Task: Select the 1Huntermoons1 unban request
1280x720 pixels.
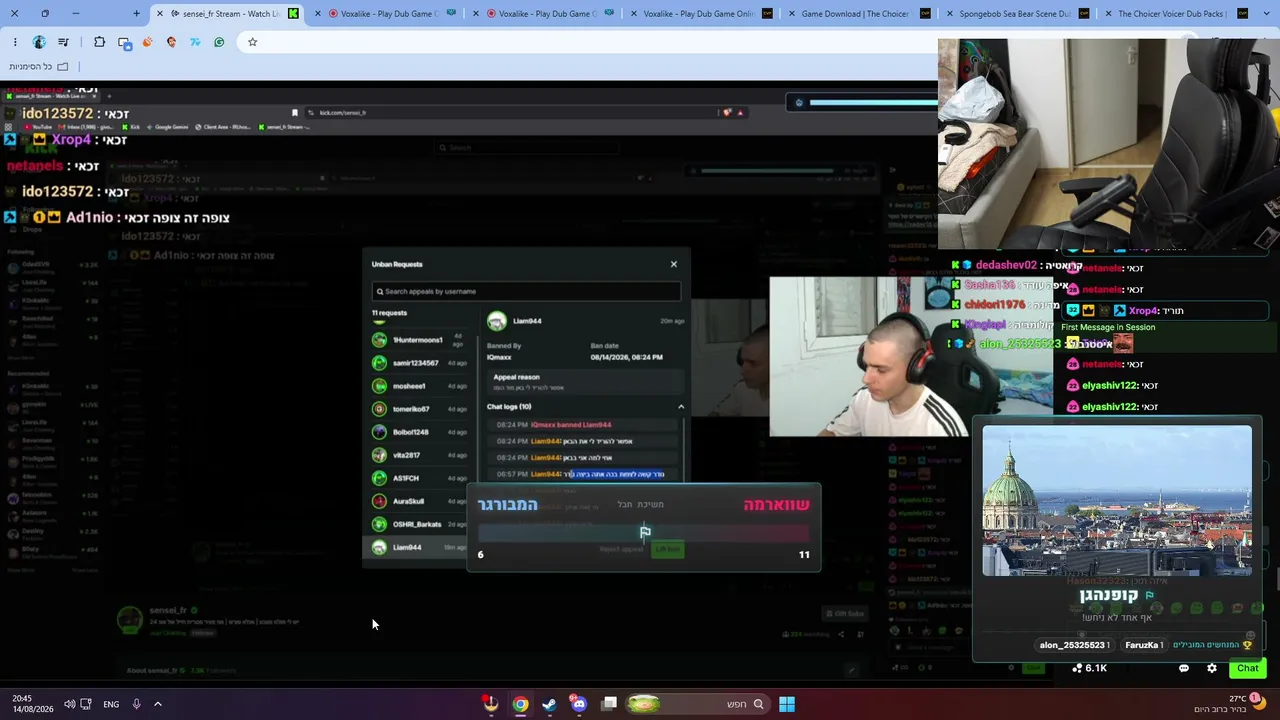Action: 419,340
